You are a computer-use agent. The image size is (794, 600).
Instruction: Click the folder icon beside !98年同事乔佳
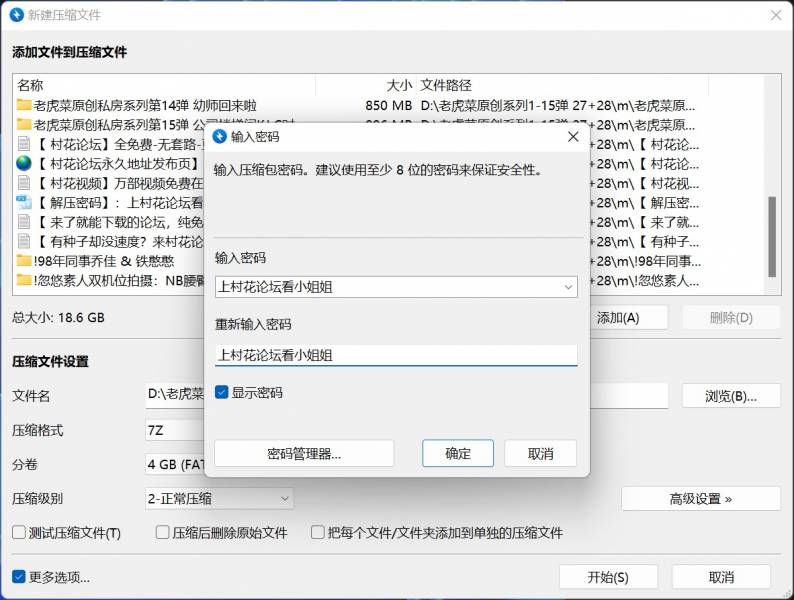tap(24, 261)
